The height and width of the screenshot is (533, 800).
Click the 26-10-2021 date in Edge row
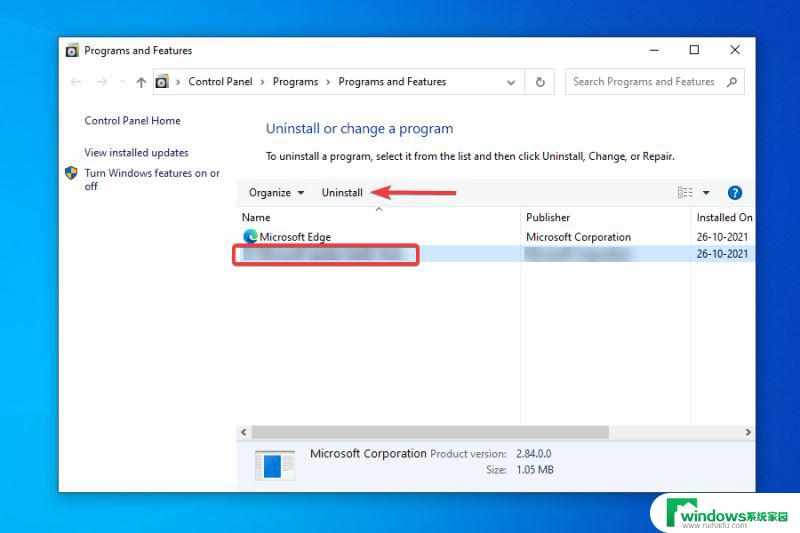pyautogui.click(x=722, y=237)
